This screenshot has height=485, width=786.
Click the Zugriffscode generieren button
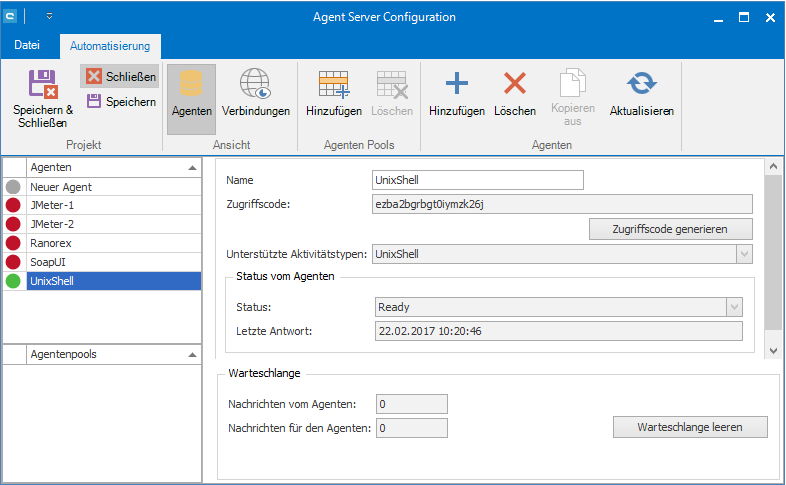670,229
